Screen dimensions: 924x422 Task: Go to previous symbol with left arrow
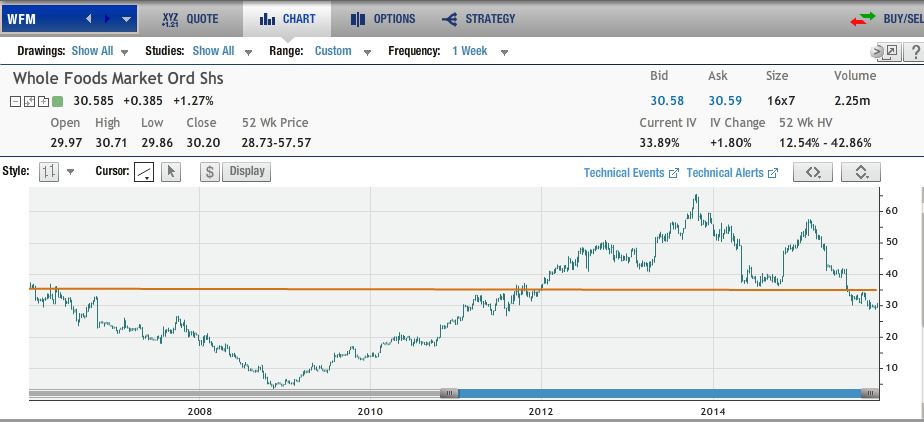point(88,19)
